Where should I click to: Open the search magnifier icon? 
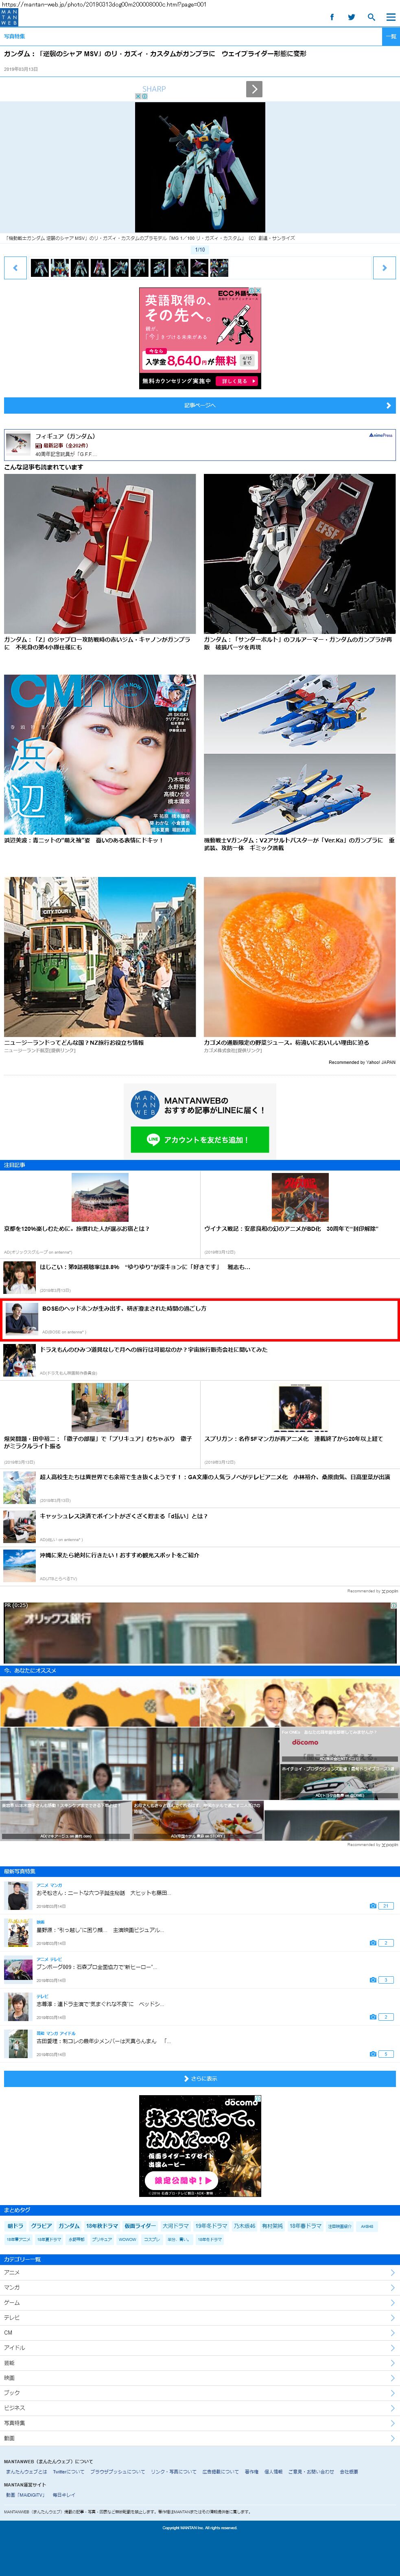coord(371,17)
